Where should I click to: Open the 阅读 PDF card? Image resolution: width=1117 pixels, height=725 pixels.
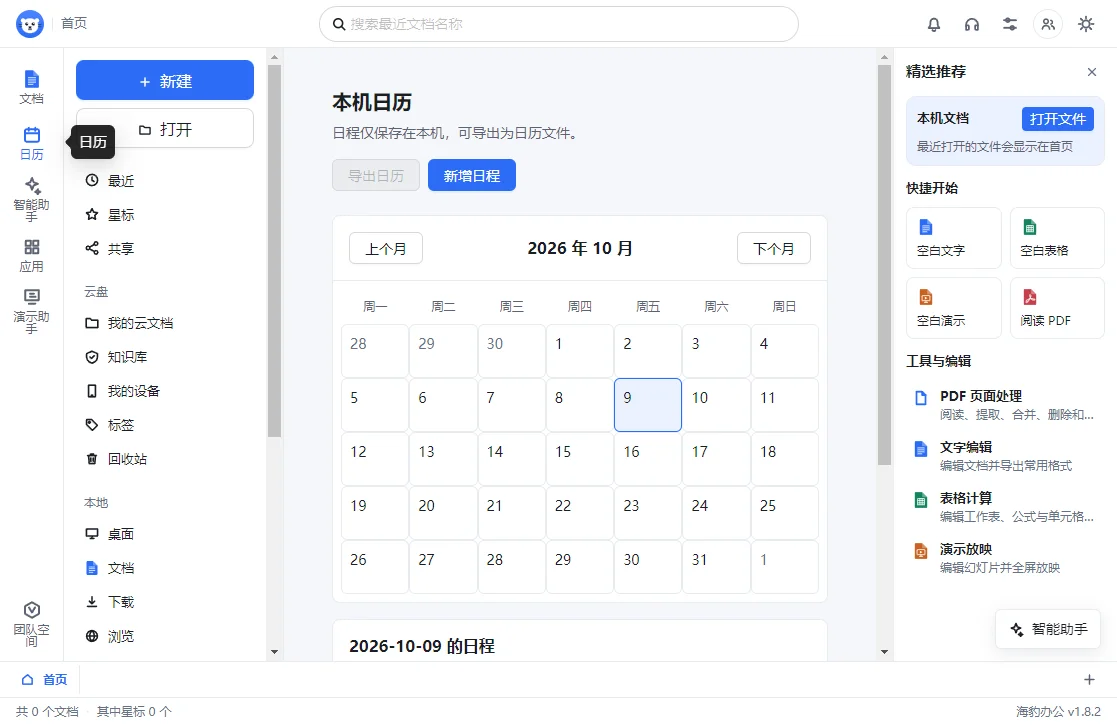point(1057,308)
